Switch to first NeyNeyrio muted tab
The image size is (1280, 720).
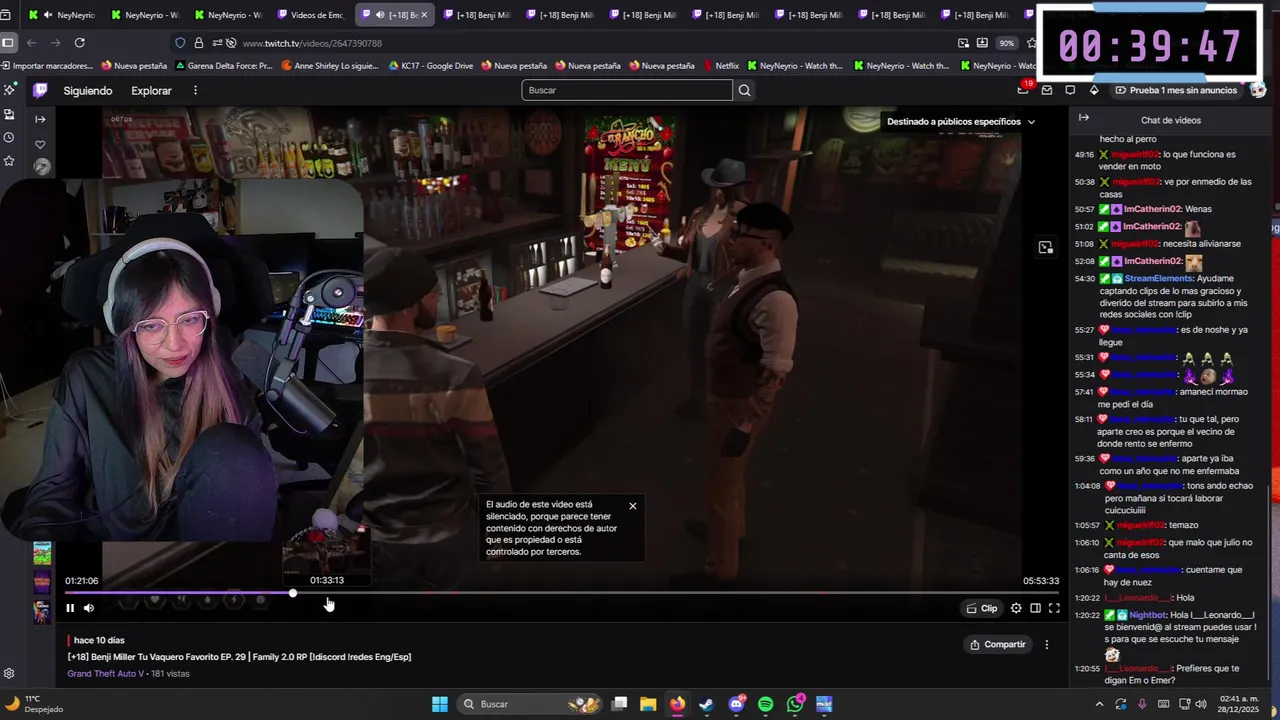tap(63, 15)
